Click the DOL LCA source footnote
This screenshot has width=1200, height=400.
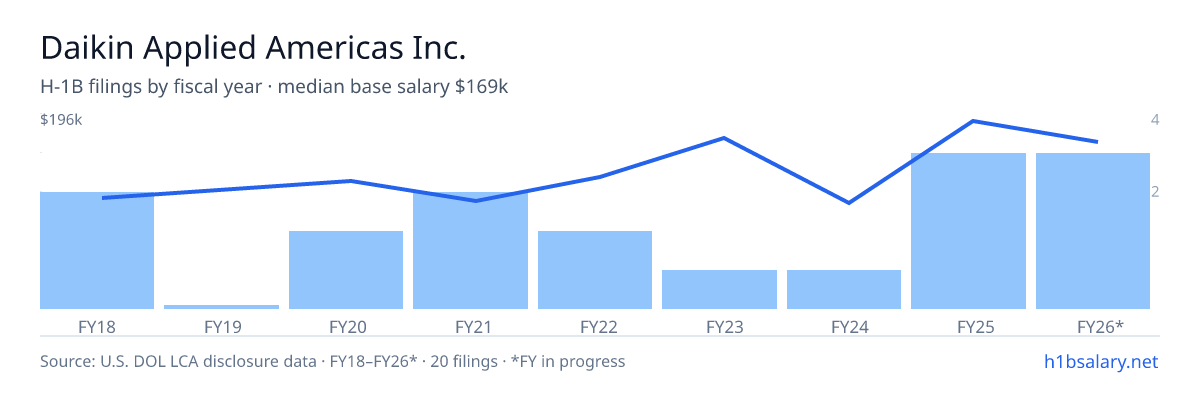click(332, 361)
